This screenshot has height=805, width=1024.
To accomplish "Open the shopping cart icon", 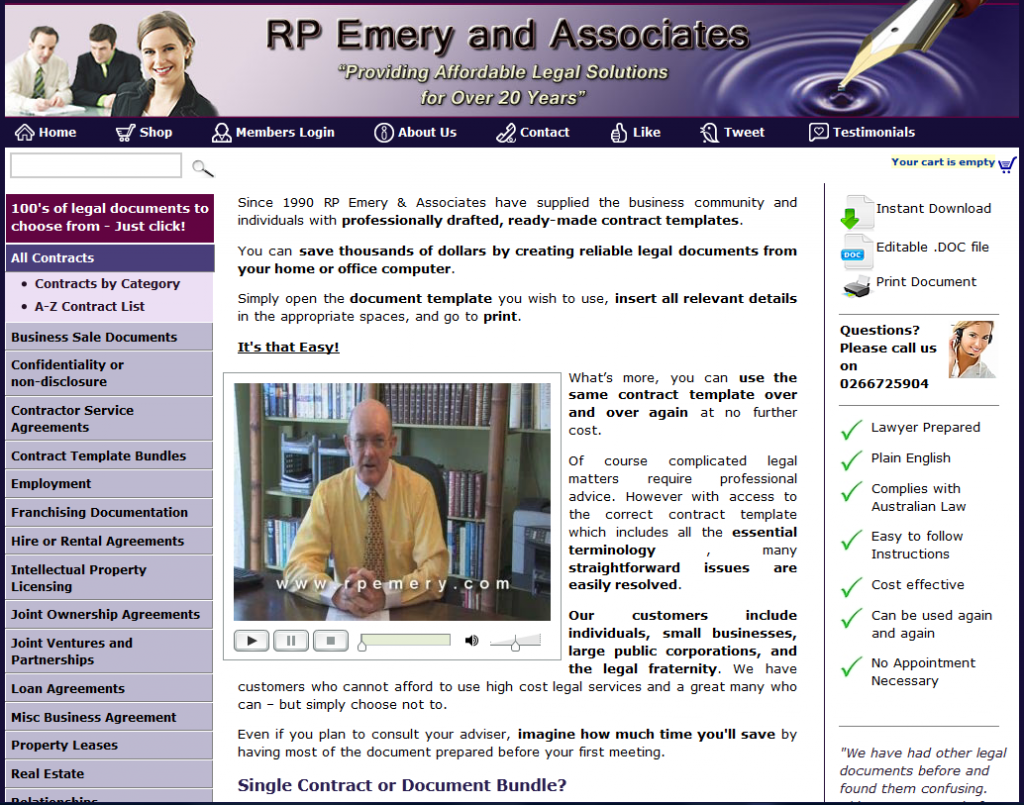I will (1007, 164).
